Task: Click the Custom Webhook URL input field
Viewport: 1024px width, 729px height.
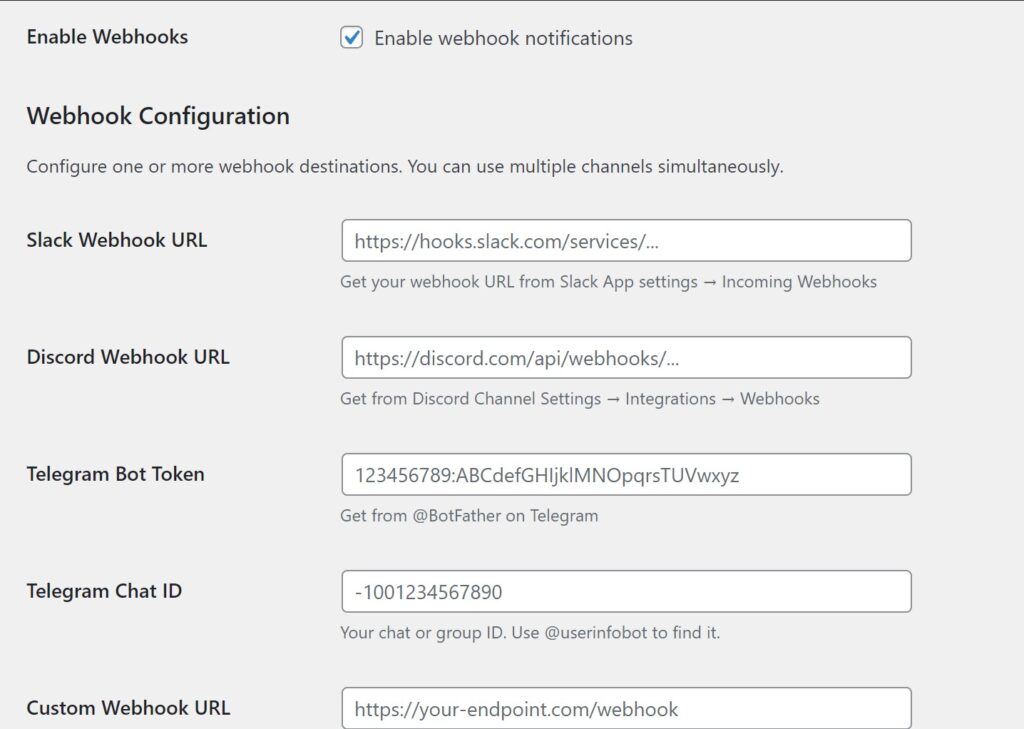Action: [x=627, y=708]
